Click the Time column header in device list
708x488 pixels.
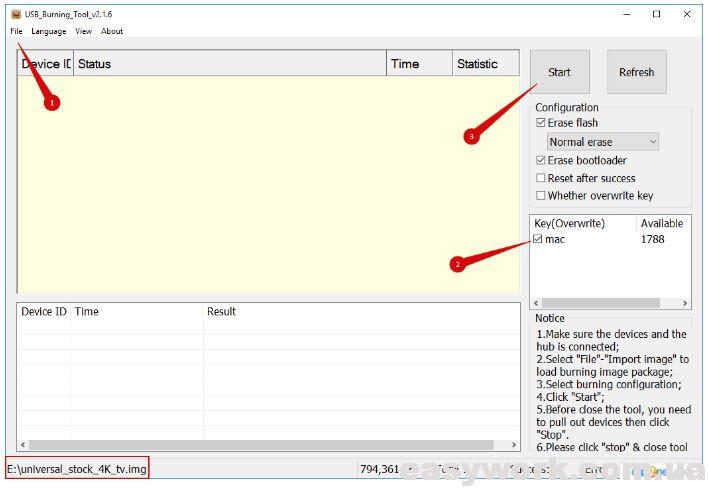[419, 64]
